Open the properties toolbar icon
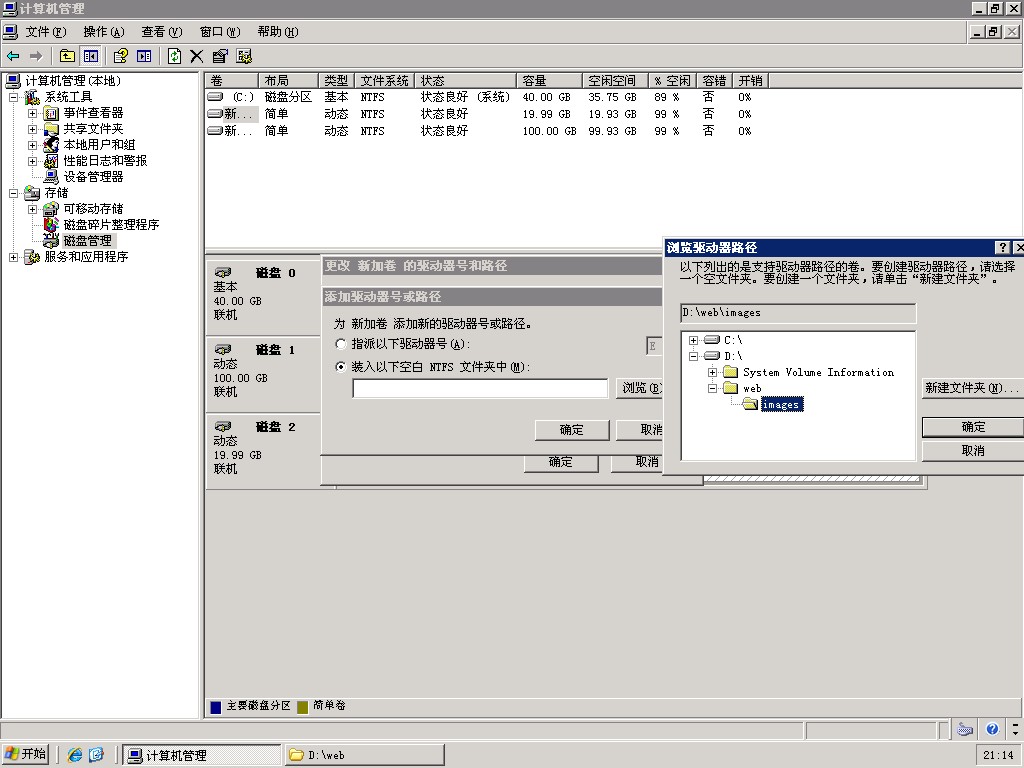Viewport: 1024px width, 768px height. pos(220,56)
